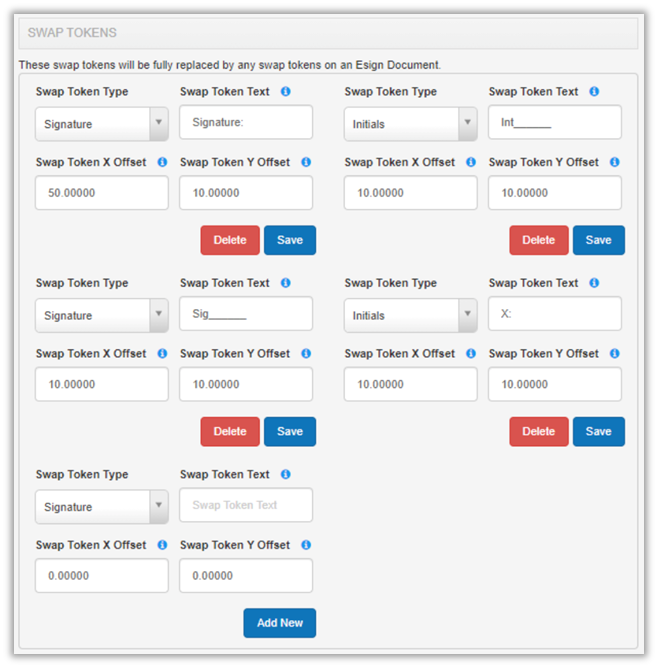658x668 pixels.
Task: Click the empty Swap Token Text field
Action: coord(246,505)
